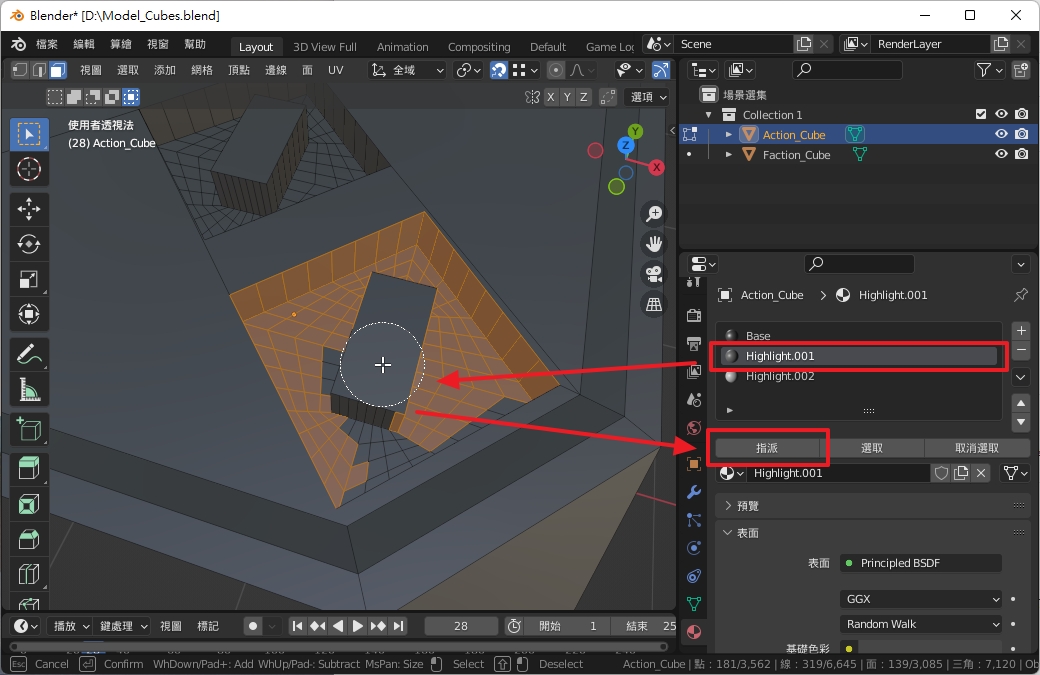Click the 指派 assign button

(767, 448)
